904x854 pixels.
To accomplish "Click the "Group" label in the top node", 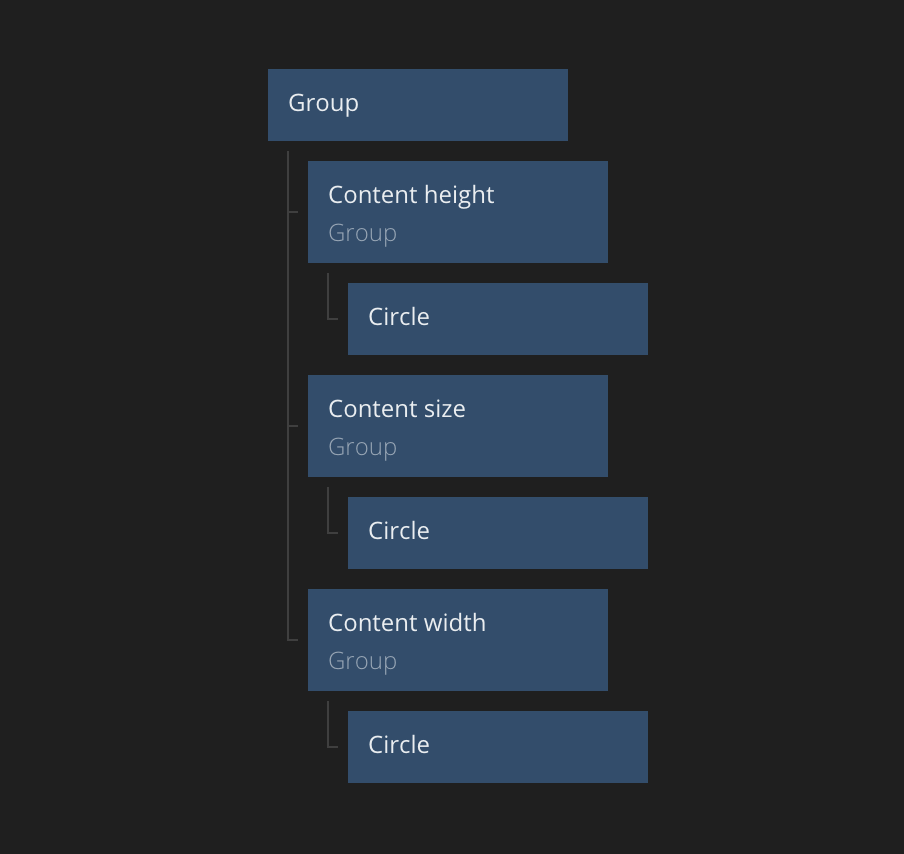I will (323, 103).
